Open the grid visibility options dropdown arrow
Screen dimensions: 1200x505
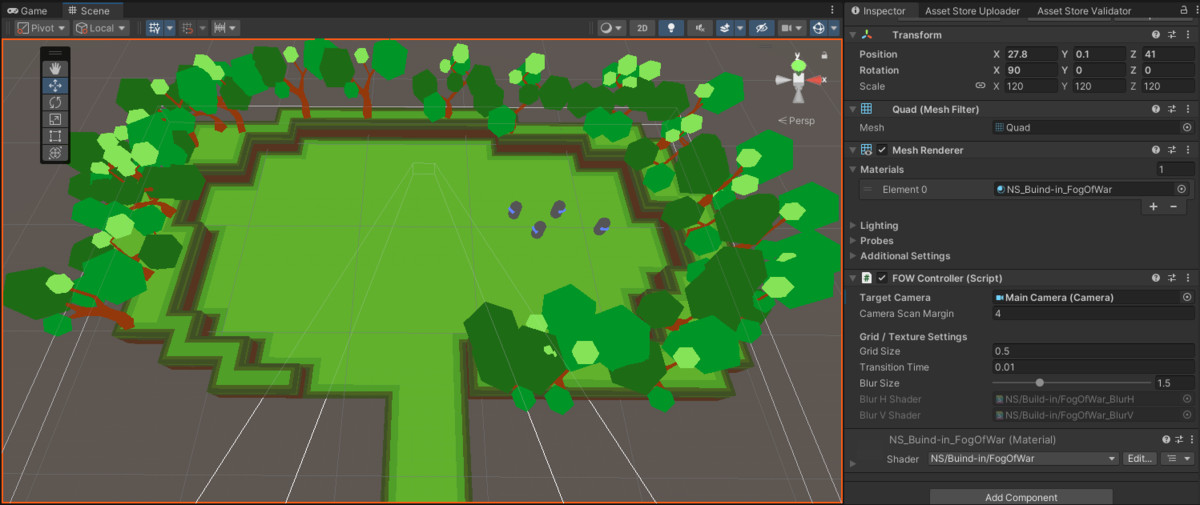click(x=169, y=28)
